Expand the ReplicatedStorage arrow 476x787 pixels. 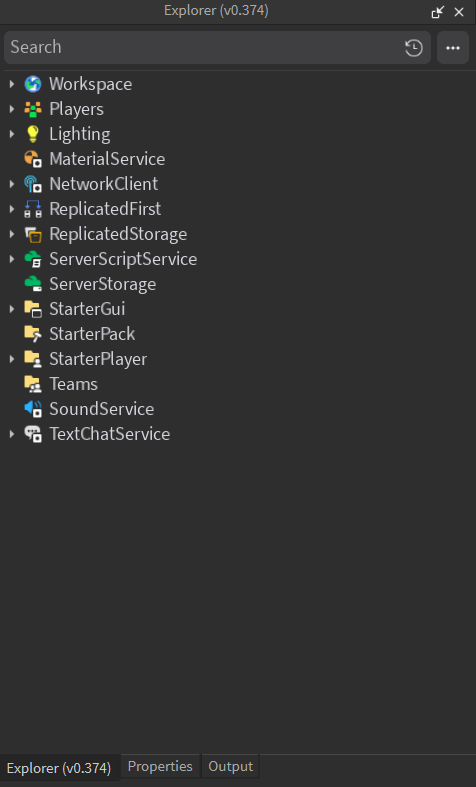12,234
